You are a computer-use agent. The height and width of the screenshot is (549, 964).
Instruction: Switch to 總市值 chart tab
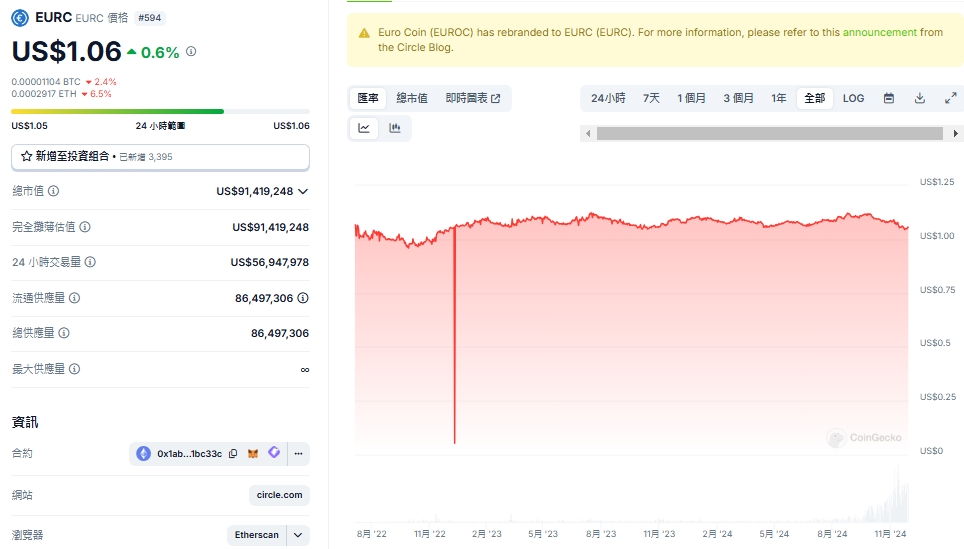(x=411, y=98)
